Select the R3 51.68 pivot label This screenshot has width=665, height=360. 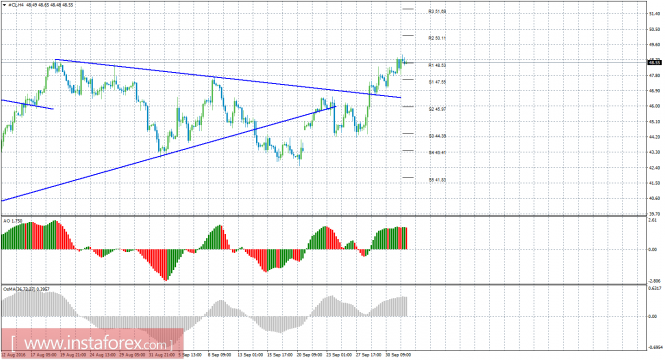point(437,12)
